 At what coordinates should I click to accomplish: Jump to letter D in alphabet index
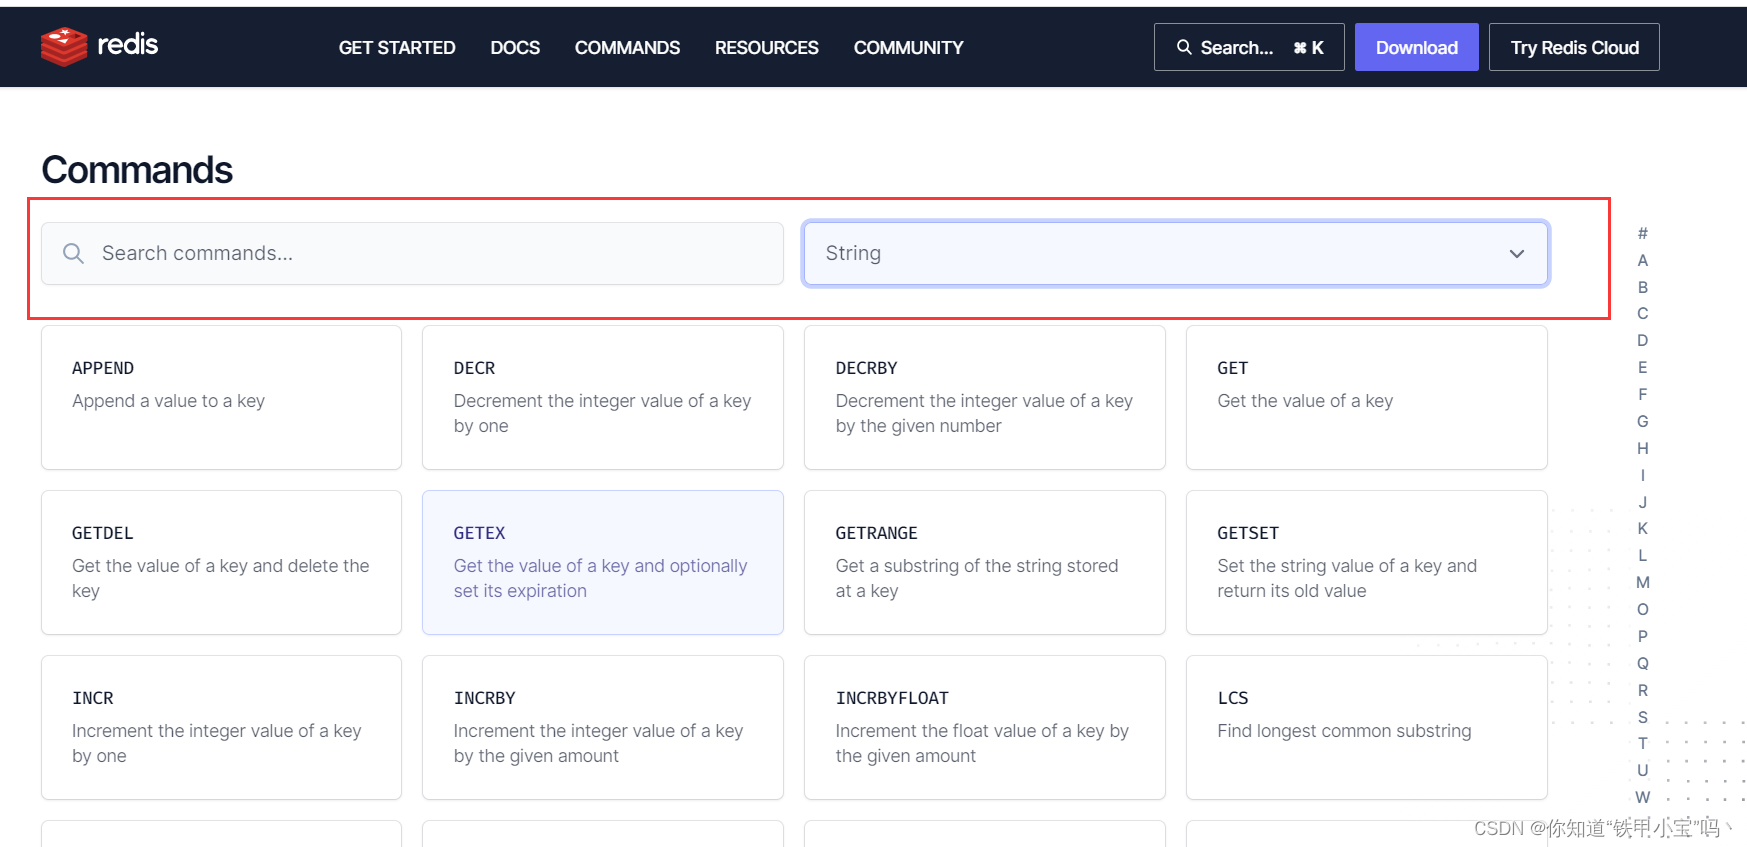[1642, 340]
